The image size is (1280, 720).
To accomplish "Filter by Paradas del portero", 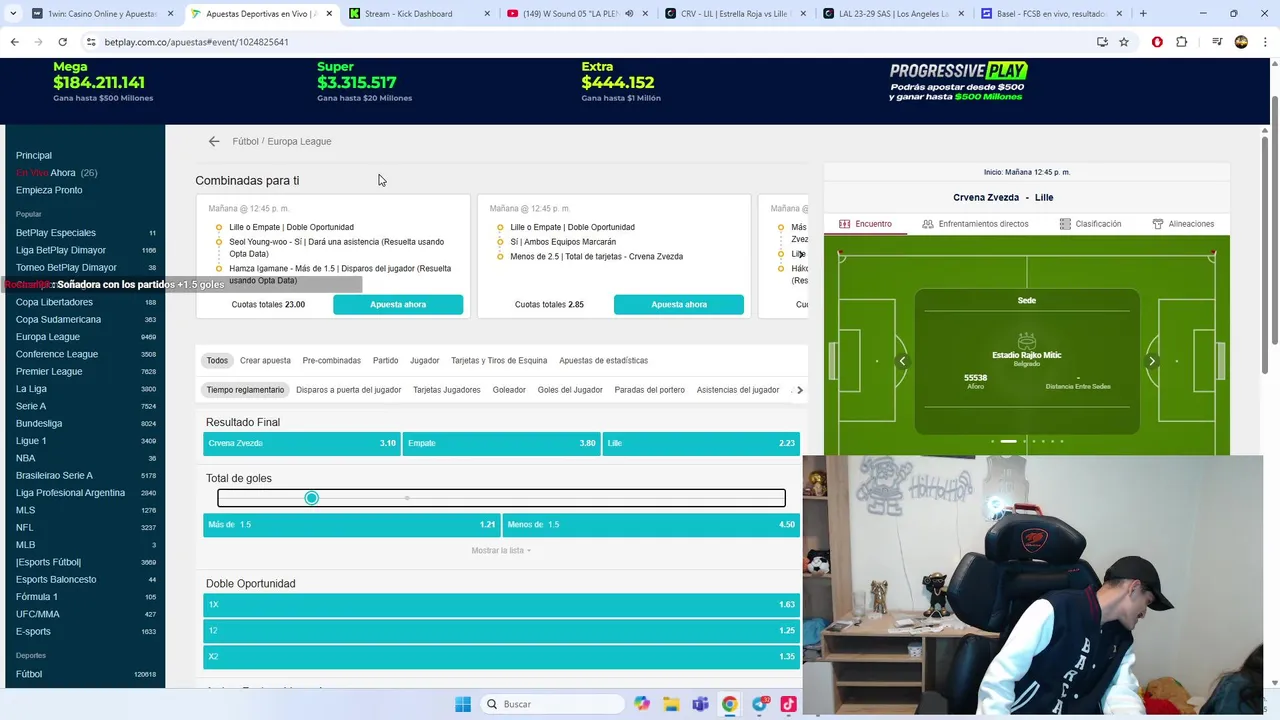I will point(649,390).
